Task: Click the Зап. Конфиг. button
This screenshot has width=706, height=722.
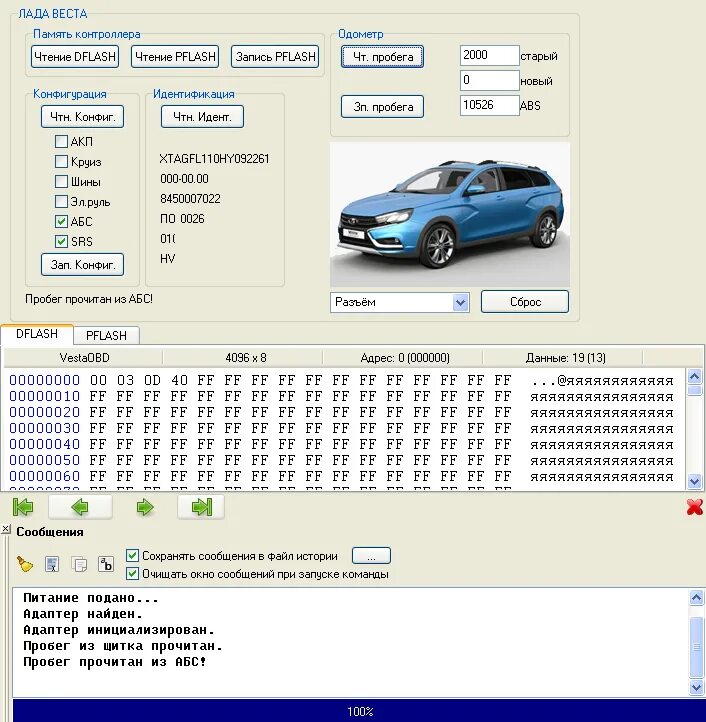Action: [82, 264]
